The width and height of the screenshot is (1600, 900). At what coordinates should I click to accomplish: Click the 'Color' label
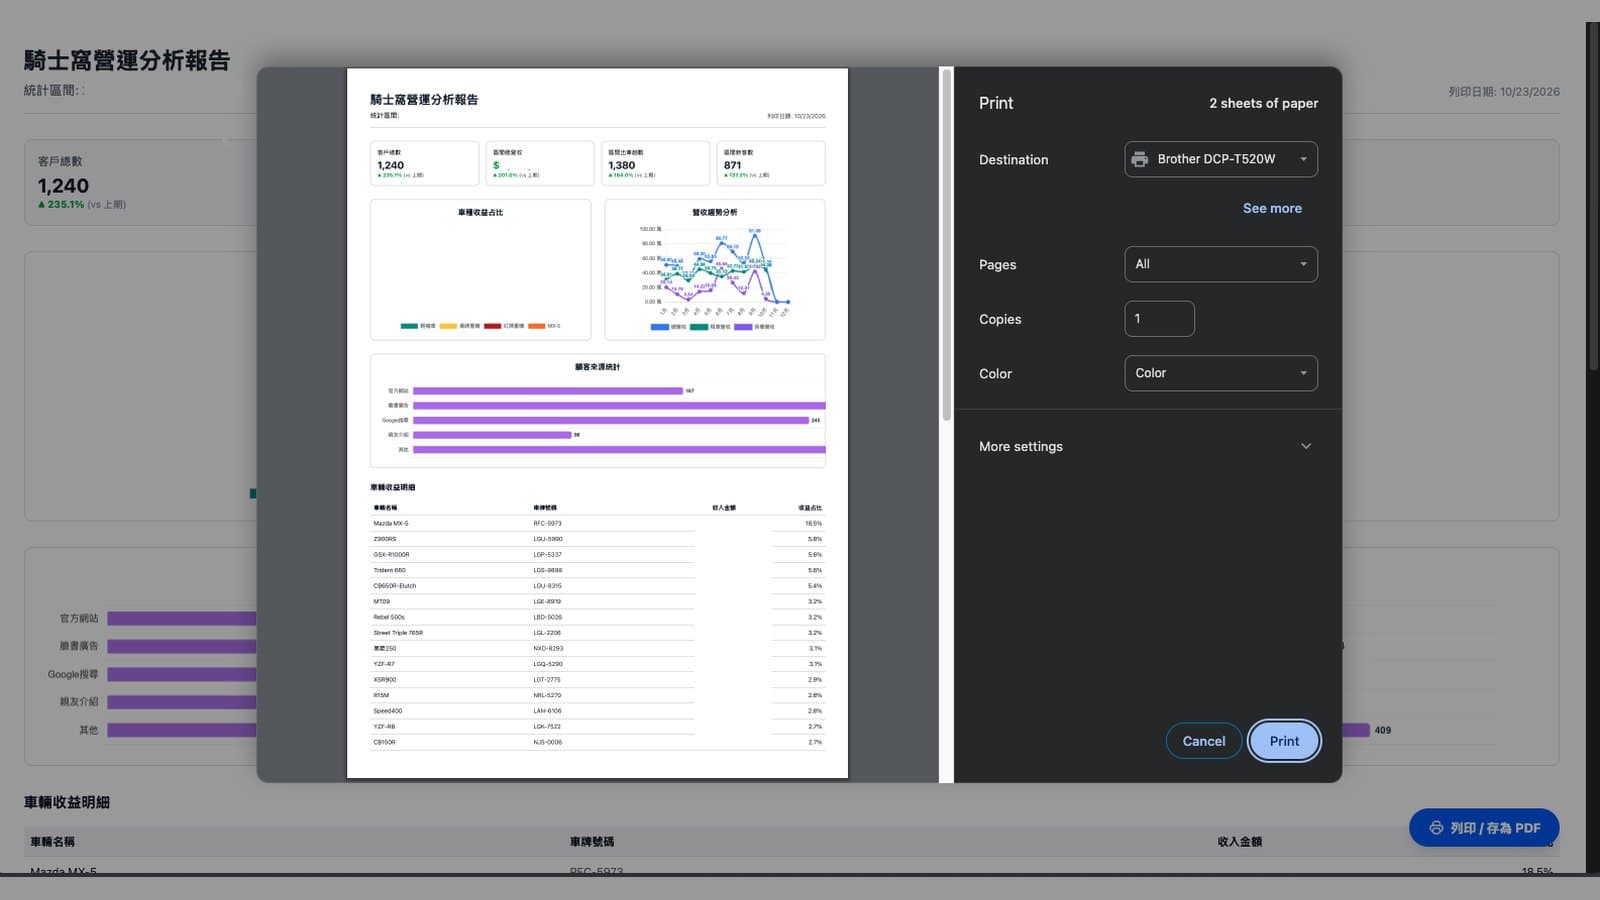995,374
